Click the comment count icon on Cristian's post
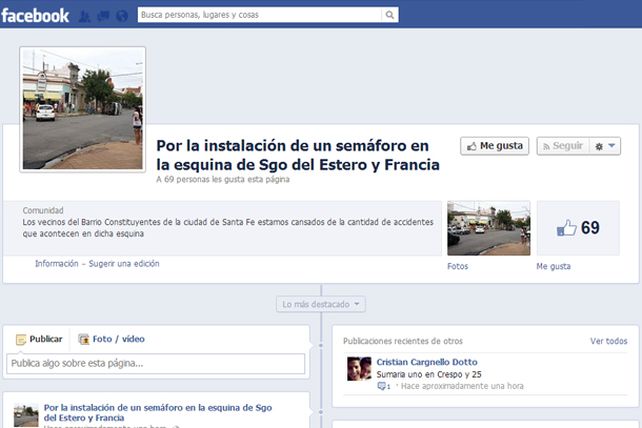This screenshot has height=428, width=642. coord(384,386)
